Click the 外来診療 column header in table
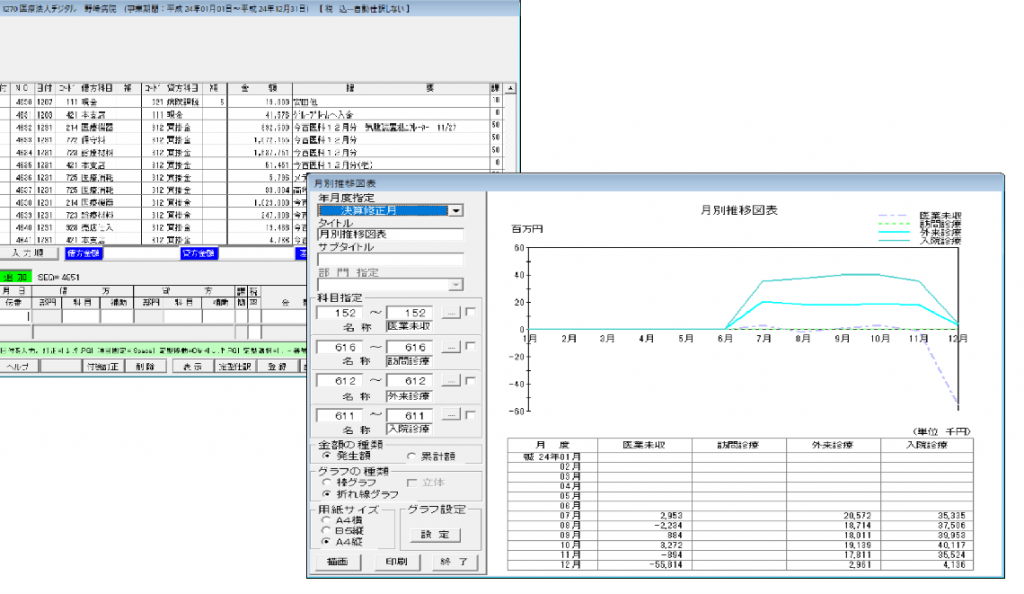This screenshot has width=1024, height=594. 833,445
